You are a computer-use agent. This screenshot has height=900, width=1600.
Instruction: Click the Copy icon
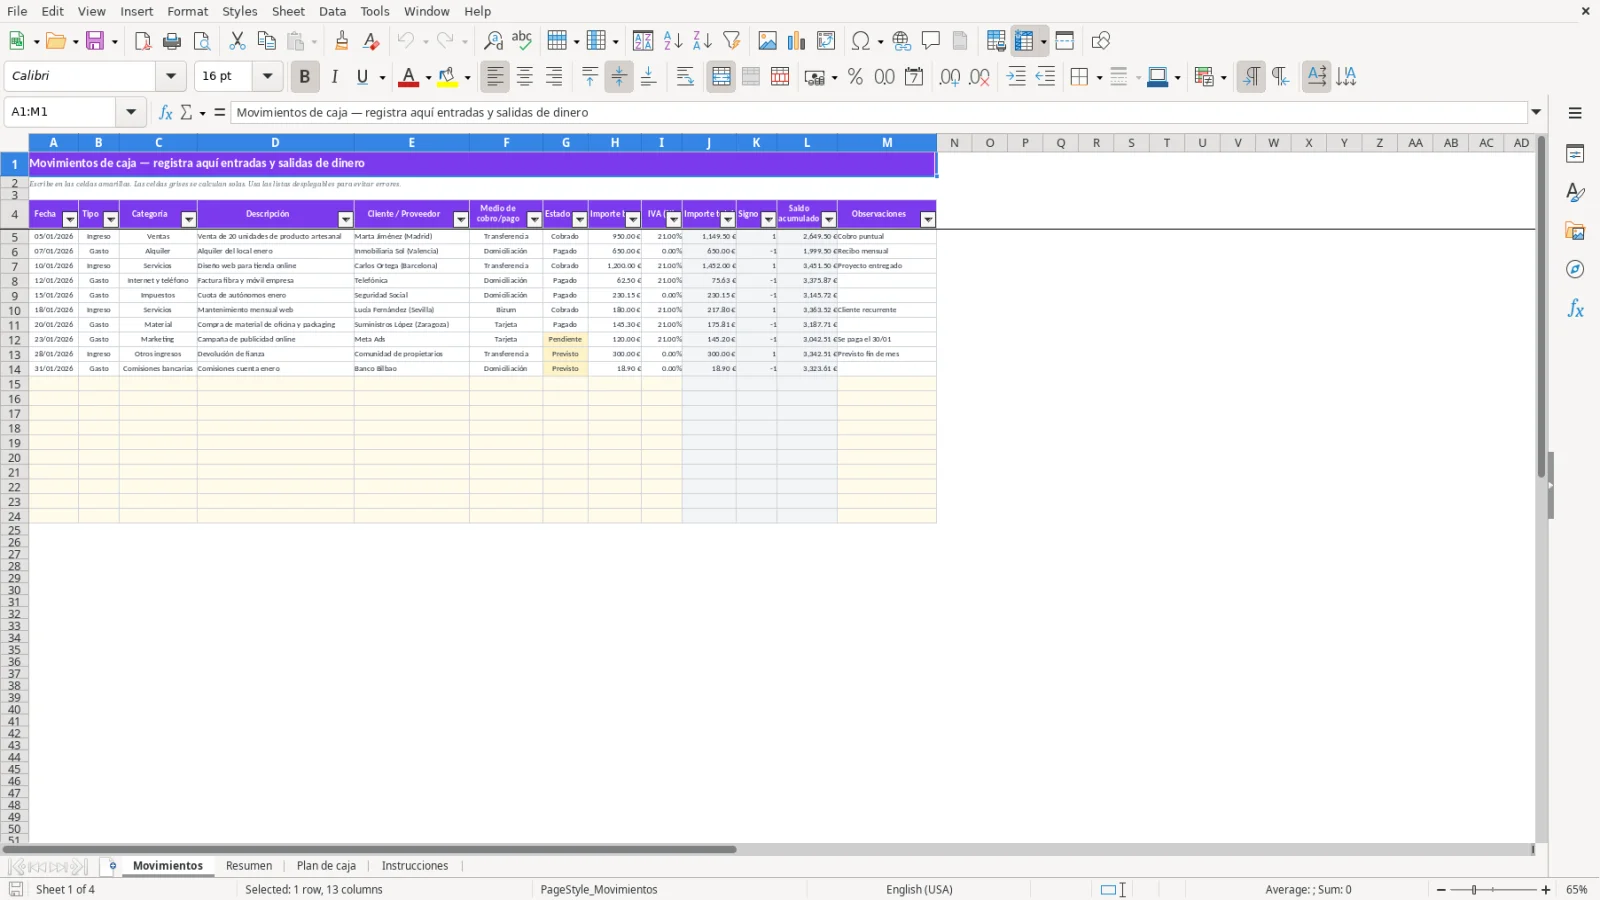click(x=266, y=41)
